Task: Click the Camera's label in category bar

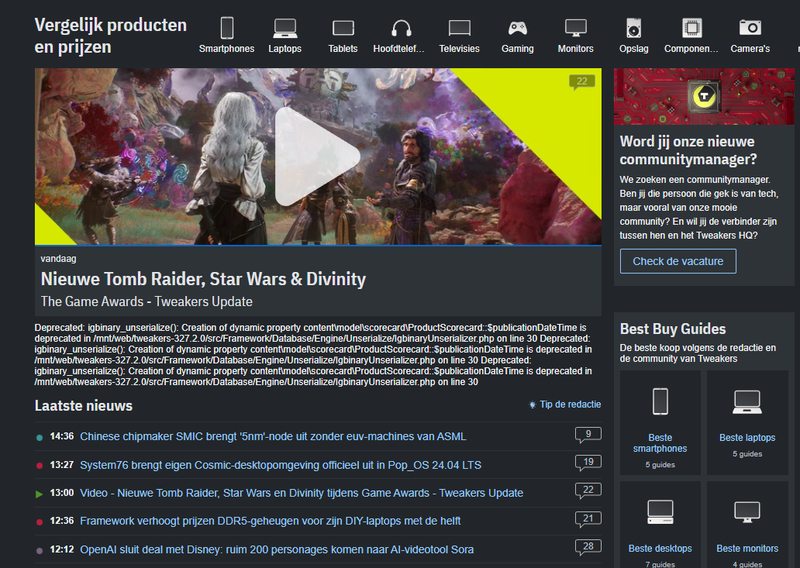Action: point(750,48)
